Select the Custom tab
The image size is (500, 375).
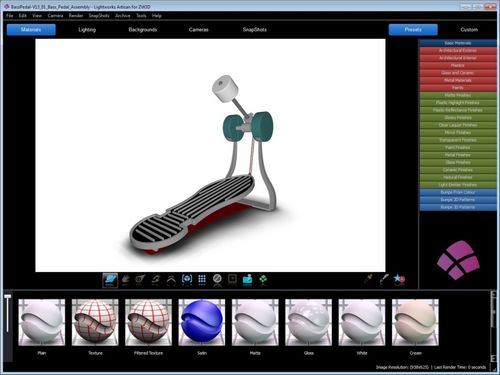(469, 30)
